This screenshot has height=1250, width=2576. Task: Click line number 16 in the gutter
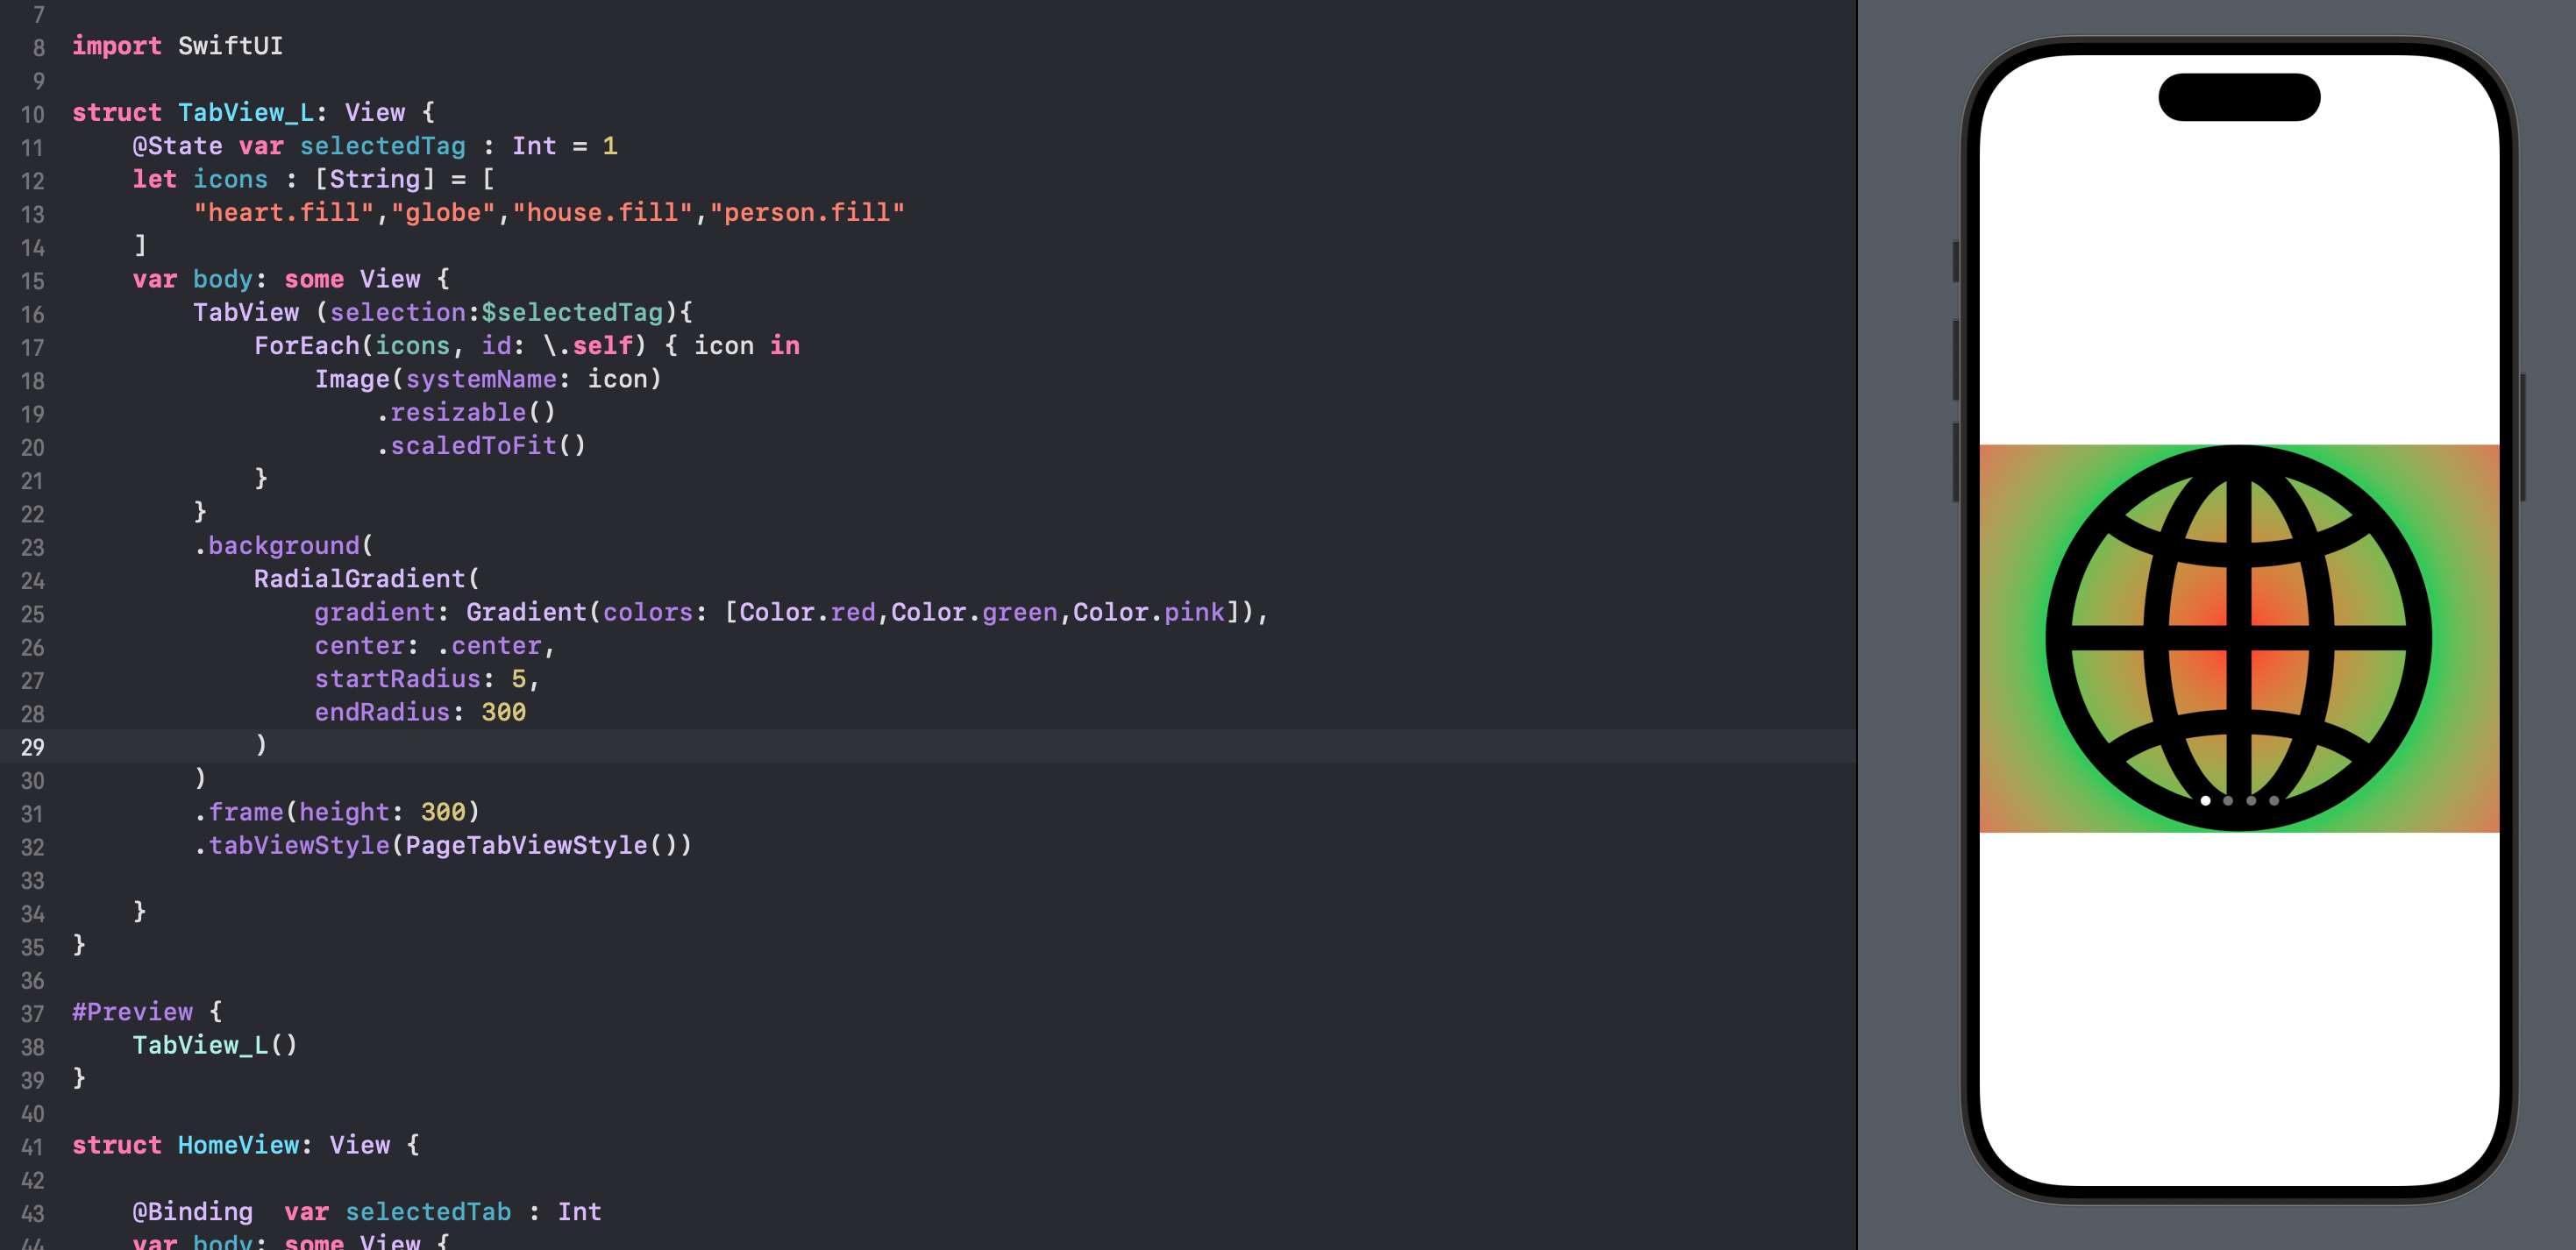click(32, 314)
